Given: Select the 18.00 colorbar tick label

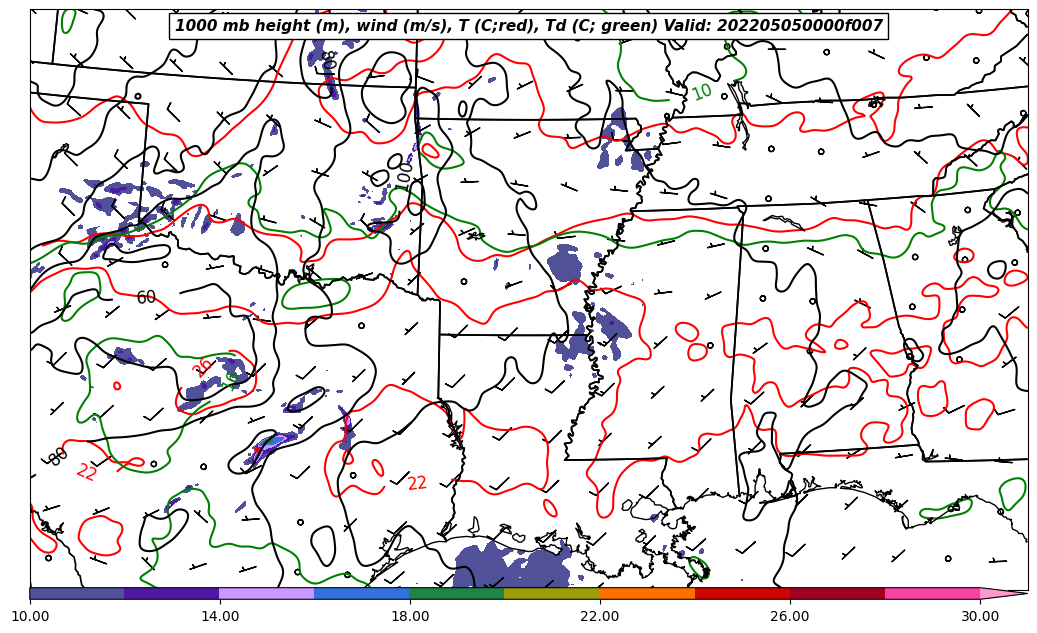Looking at the screenshot, I should pyautogui.click(x=410, y=616).
